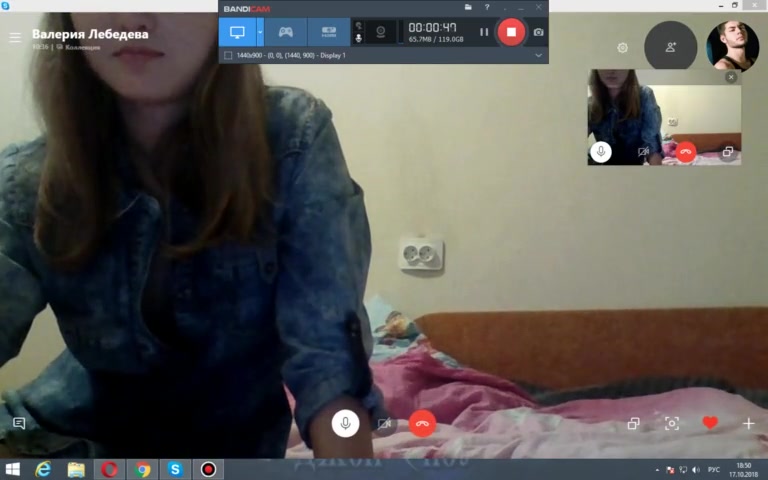This screenshot has width=768, height=480.
Task: Open Bandicam help question mark
Action: tap(487, 8)
